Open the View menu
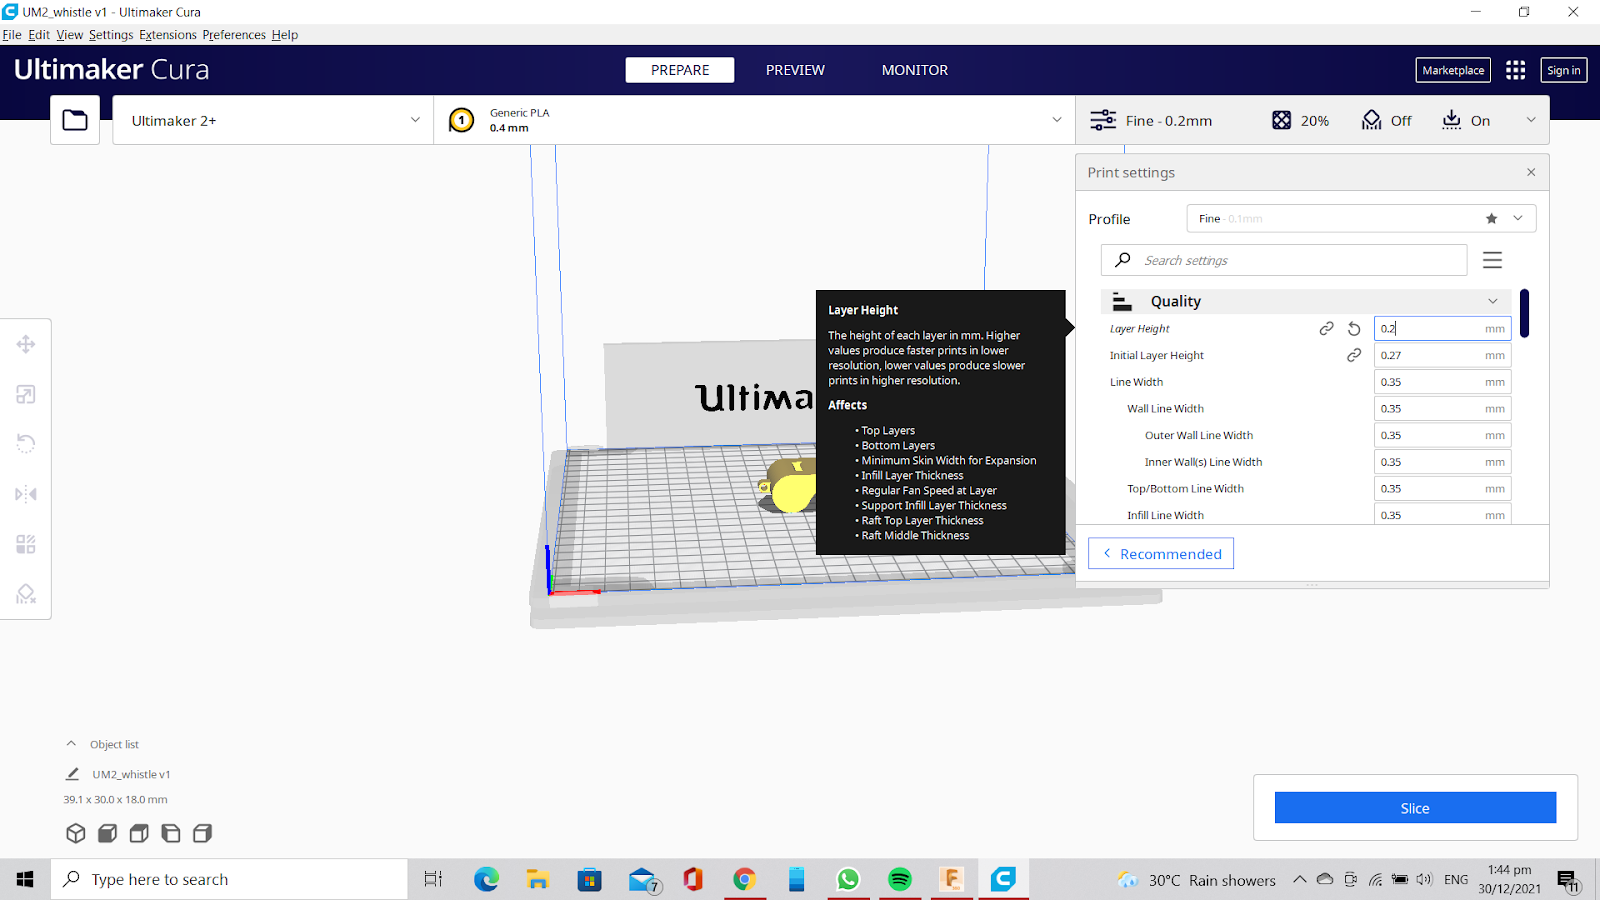This screenshot has width=1600, height=900. (x=70, y=34)
